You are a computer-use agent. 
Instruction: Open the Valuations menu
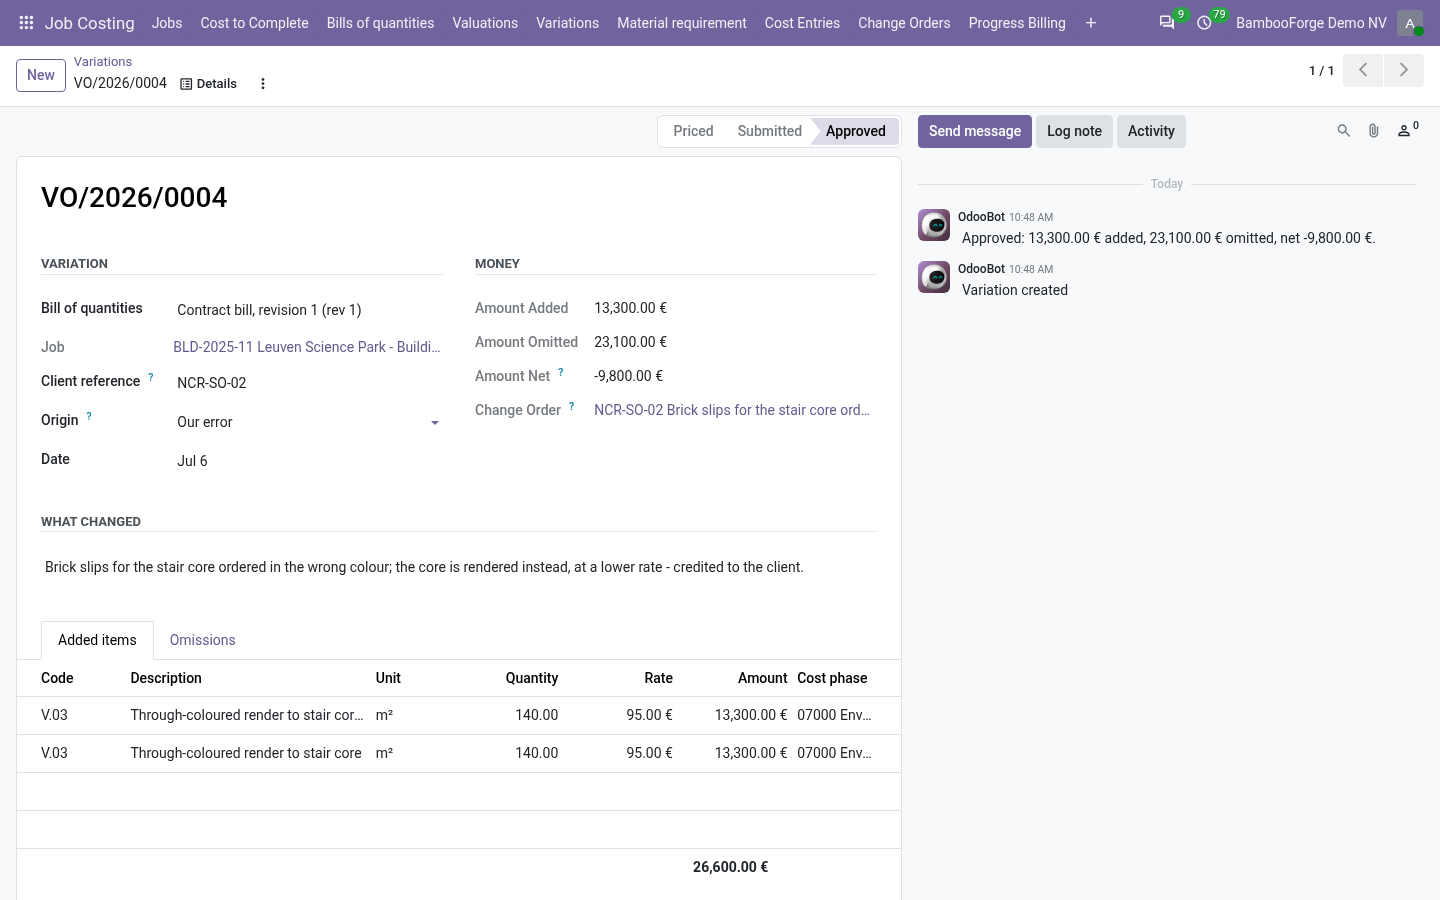[x=485, y=23]
